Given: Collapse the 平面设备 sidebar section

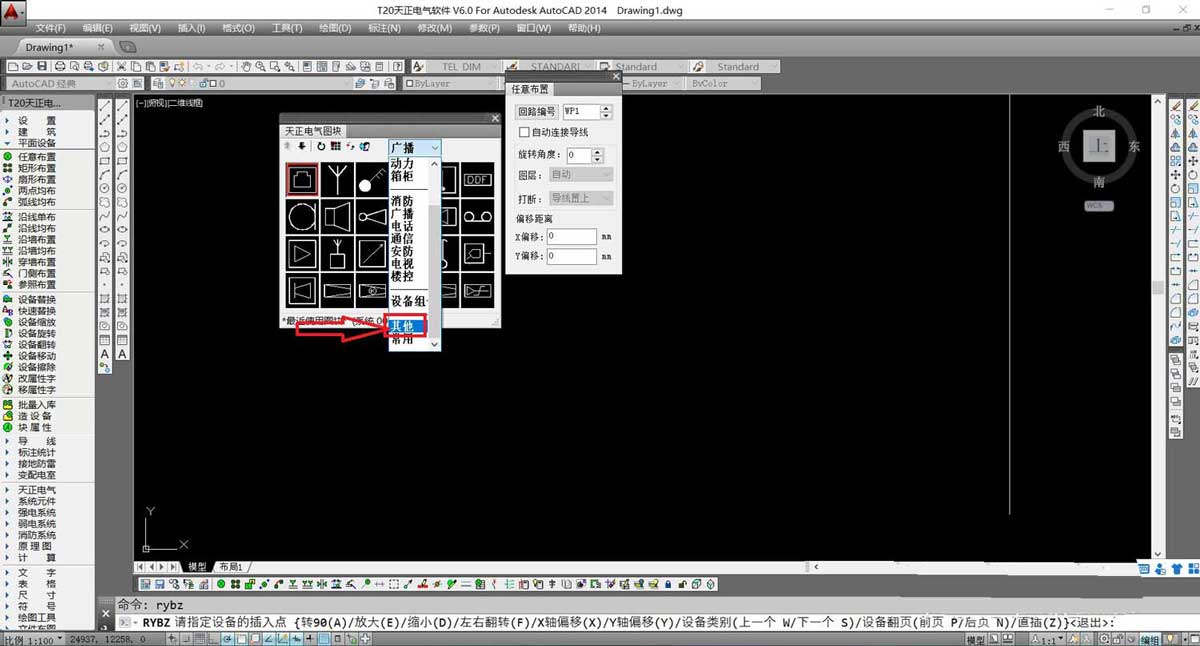Looking at the screenshot, I should (x=36, y=142).
